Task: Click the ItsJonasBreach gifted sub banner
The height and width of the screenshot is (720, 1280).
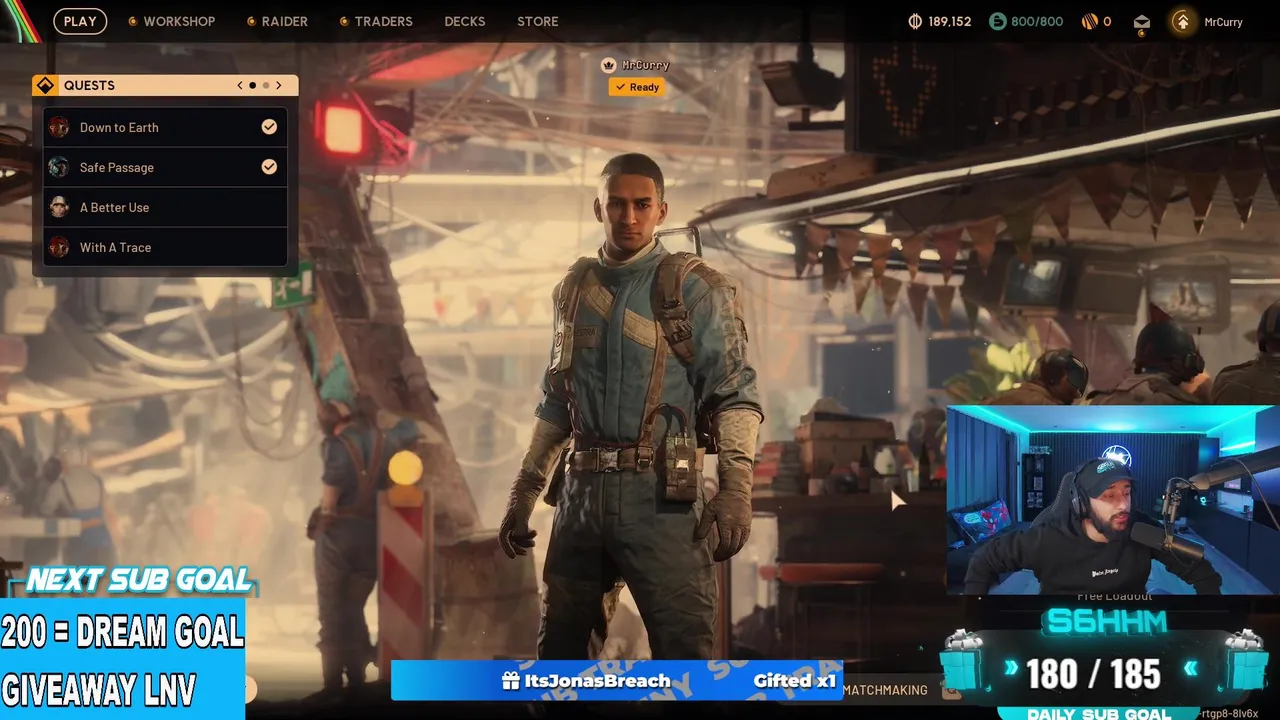Action: click(x=617, y=681)
